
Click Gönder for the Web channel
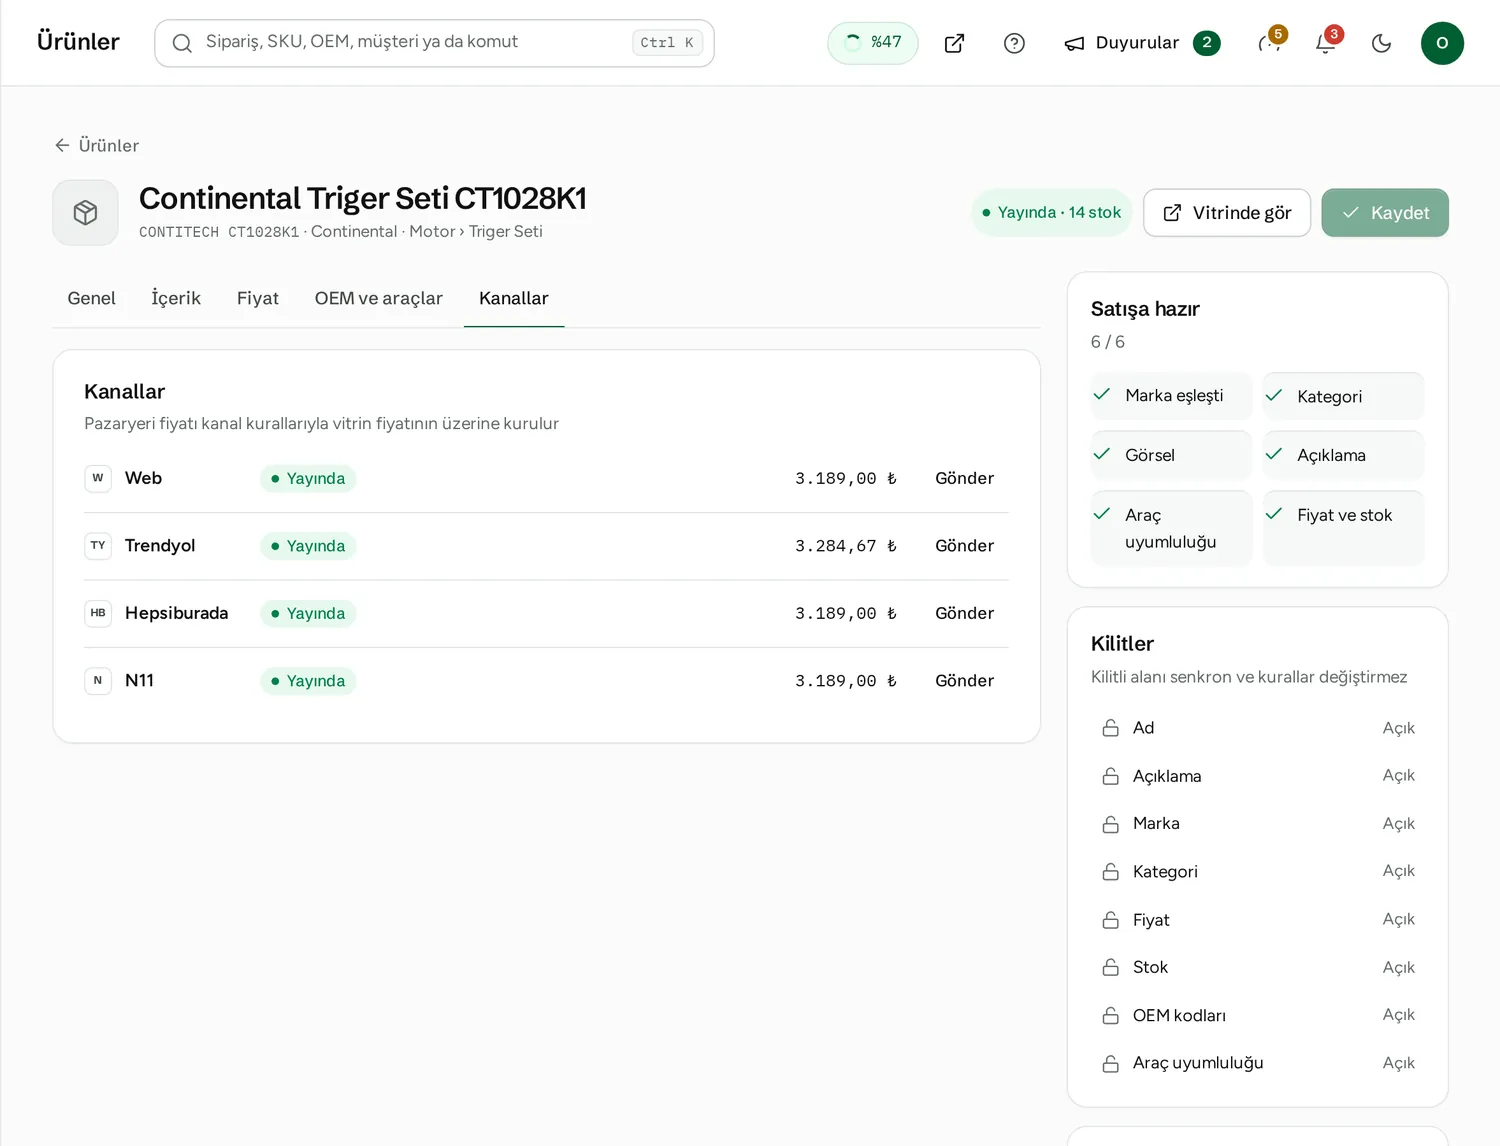coord(964,478)
